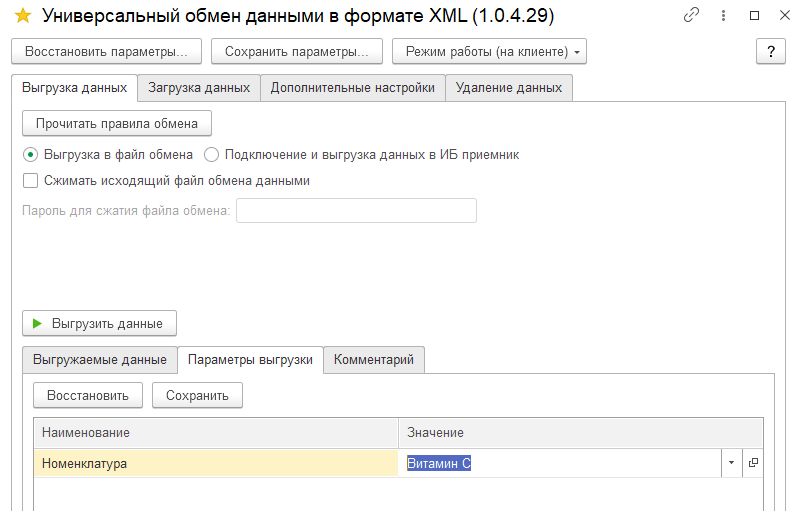801x511 pixels.
Task: Close the Универсальный обмен данными window
Action: (x=783, y=16)
